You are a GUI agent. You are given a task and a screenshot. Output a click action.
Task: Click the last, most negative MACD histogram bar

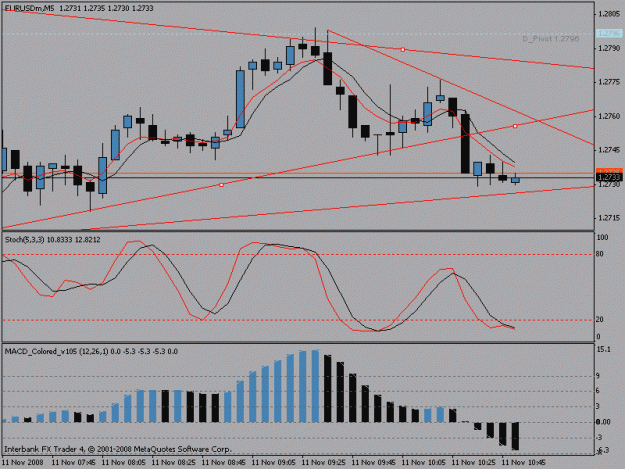coord(515,436)
